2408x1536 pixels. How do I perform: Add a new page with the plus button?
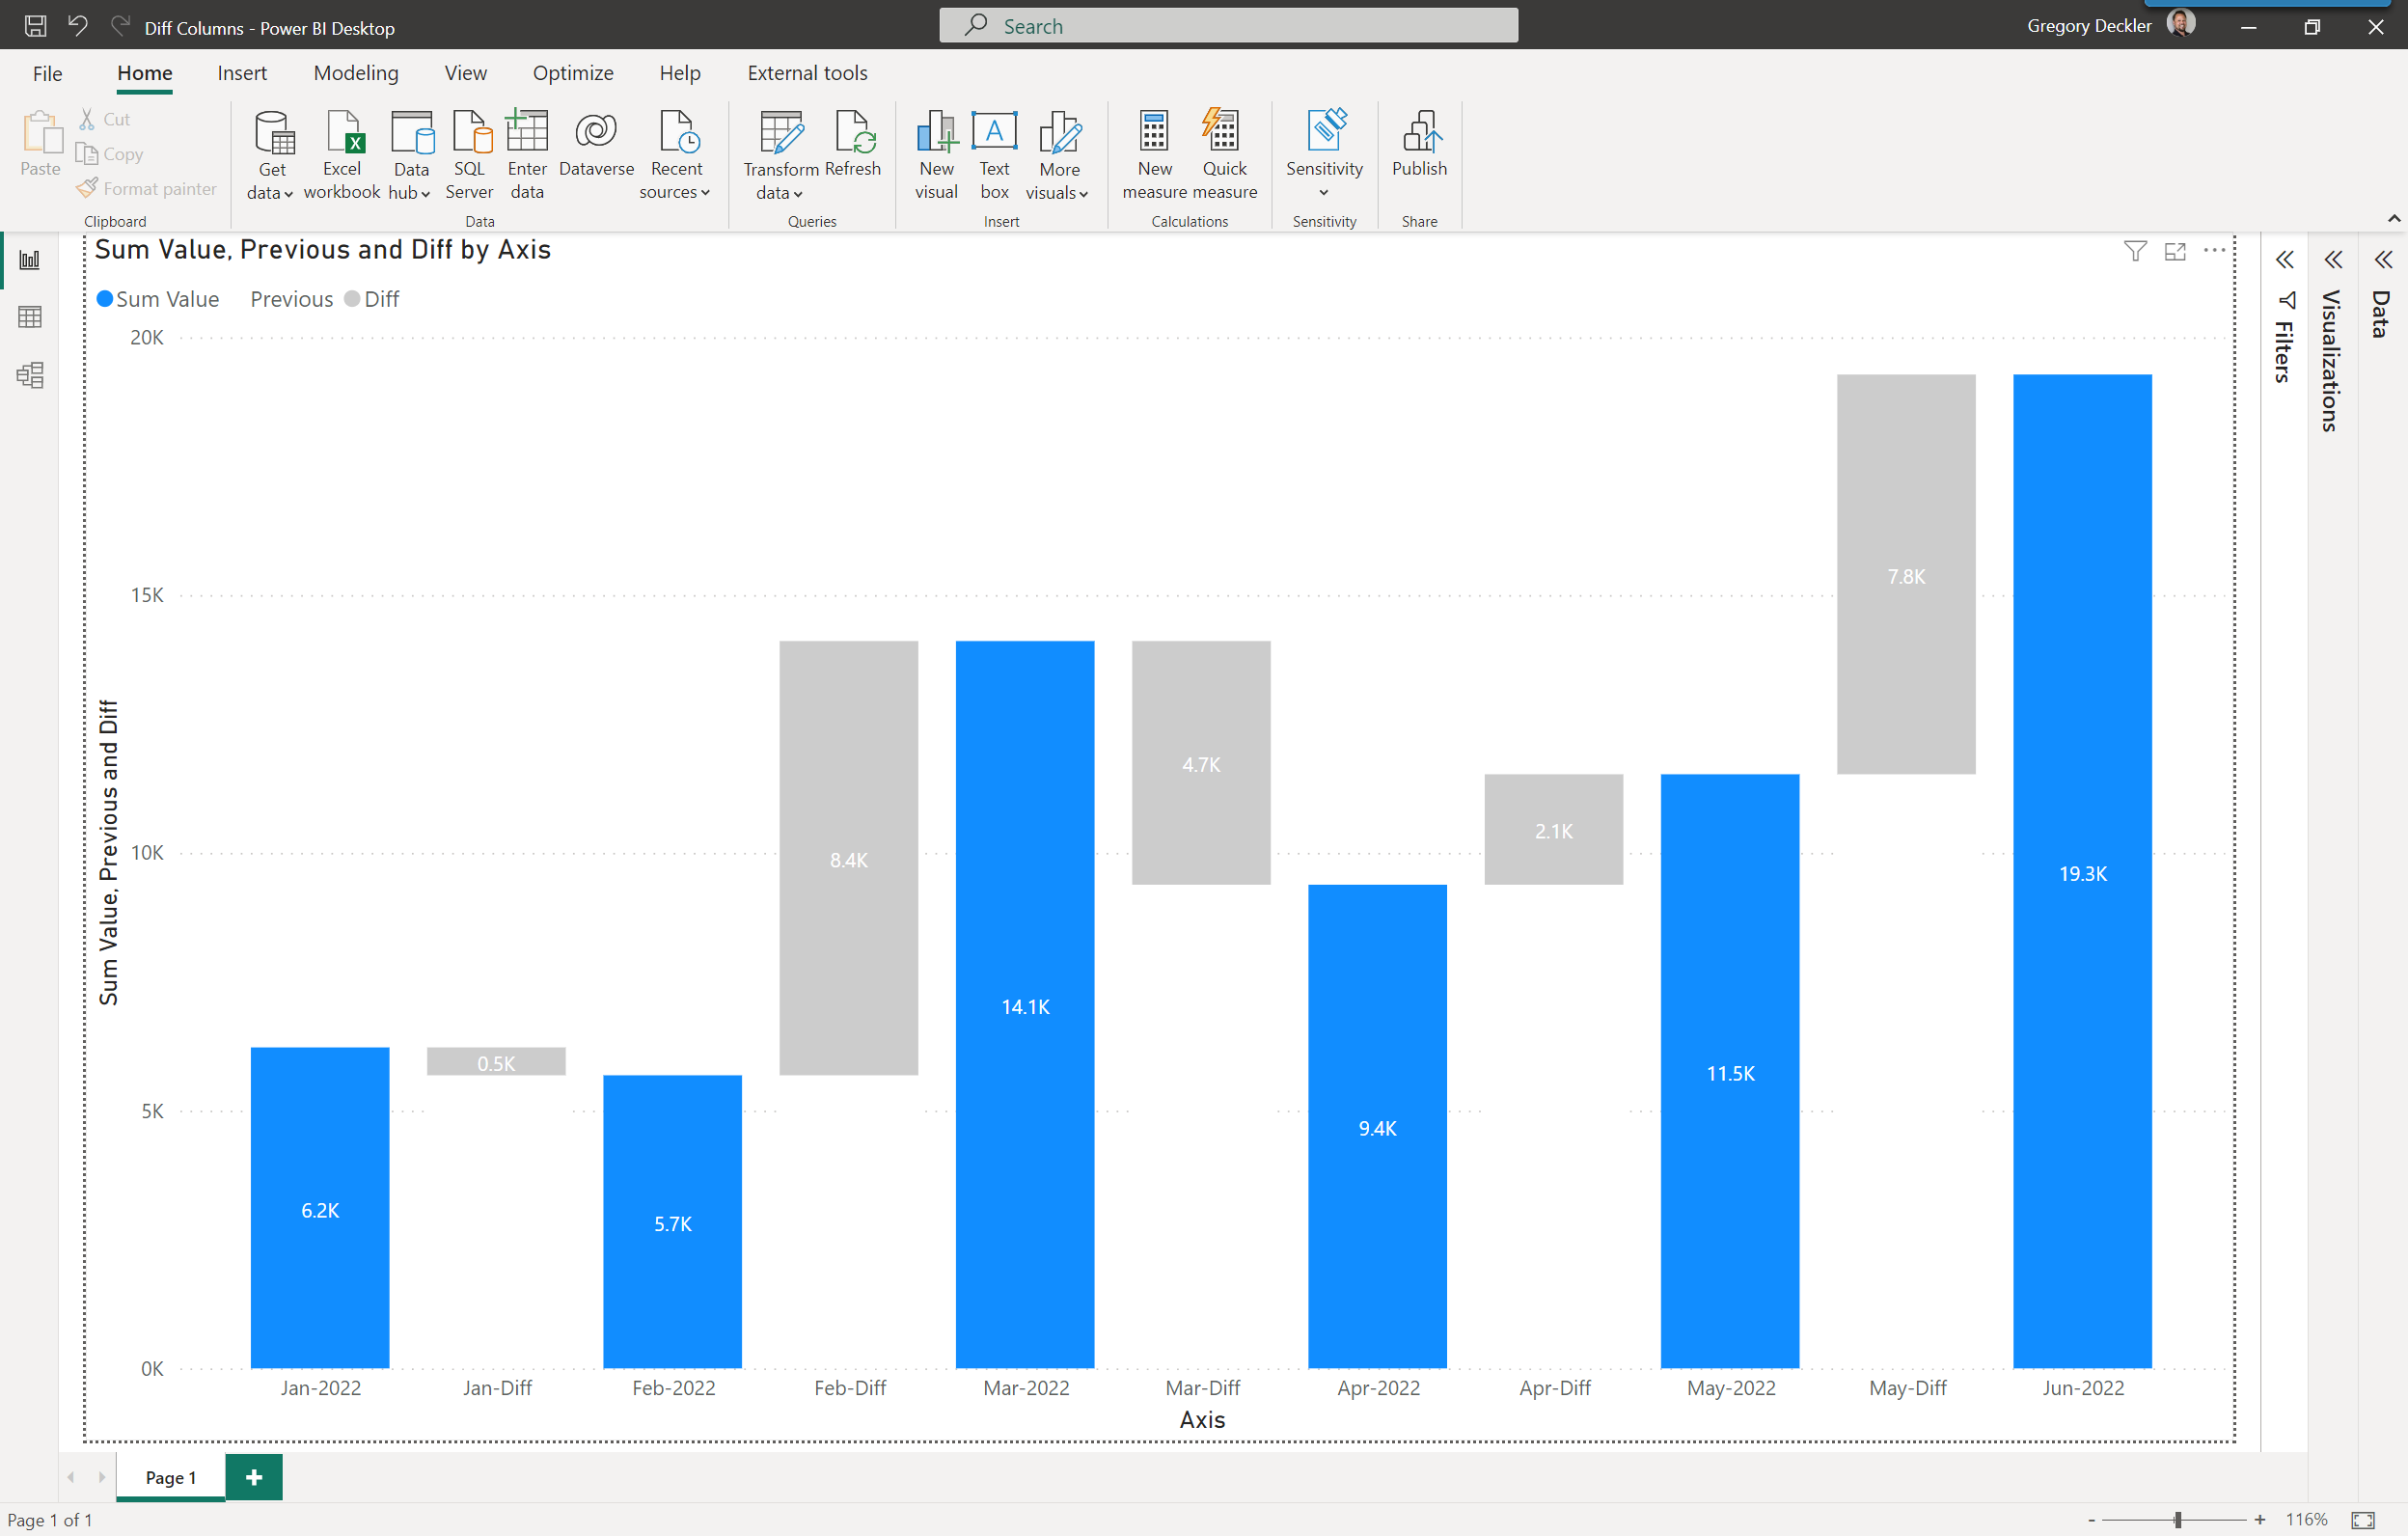[254, 1477]
